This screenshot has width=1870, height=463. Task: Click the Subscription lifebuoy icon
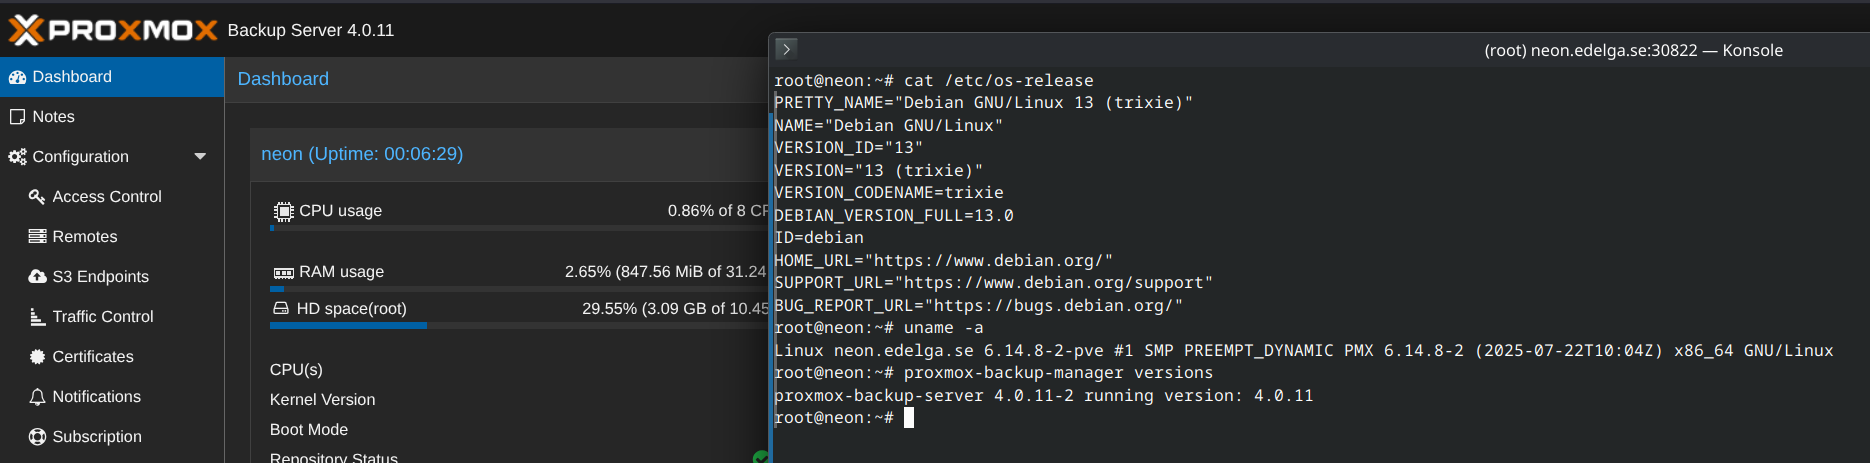point(37,437)
